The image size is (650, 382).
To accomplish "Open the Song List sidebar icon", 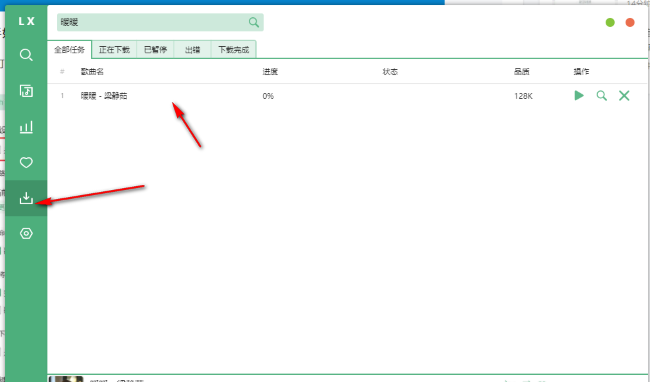I will point(26,91).
